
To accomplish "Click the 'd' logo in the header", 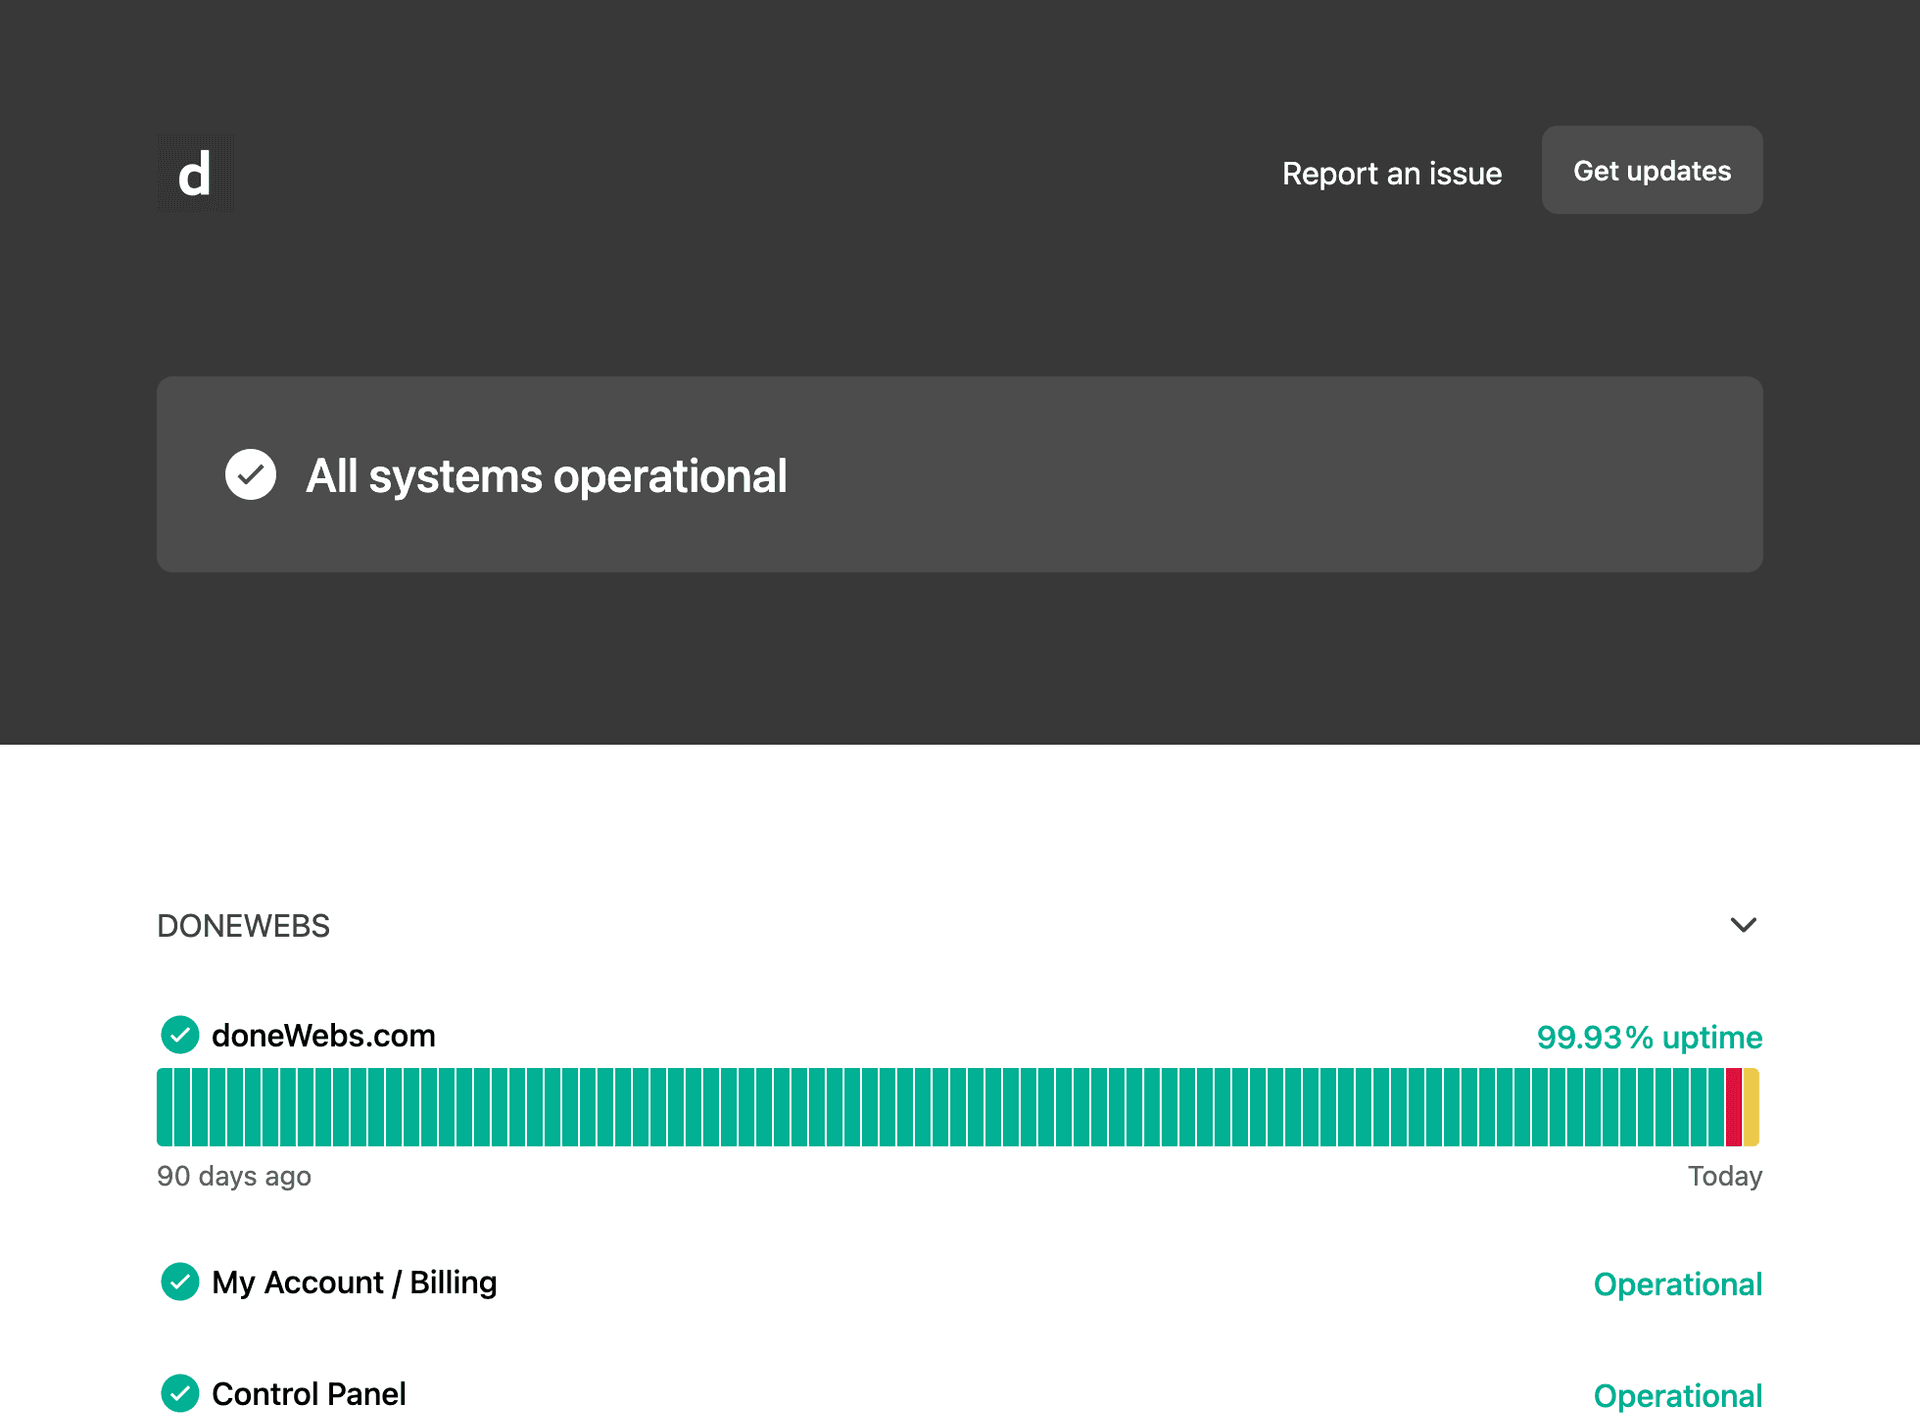I will (195, 173).
